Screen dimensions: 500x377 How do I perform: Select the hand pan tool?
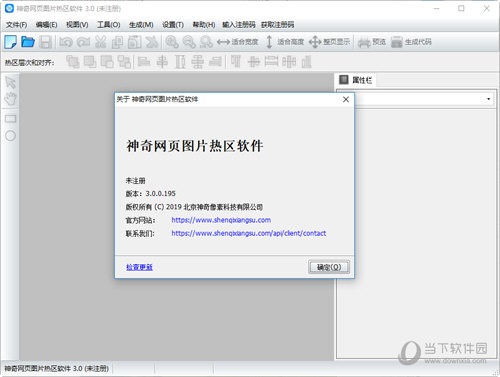pos(10,99)
